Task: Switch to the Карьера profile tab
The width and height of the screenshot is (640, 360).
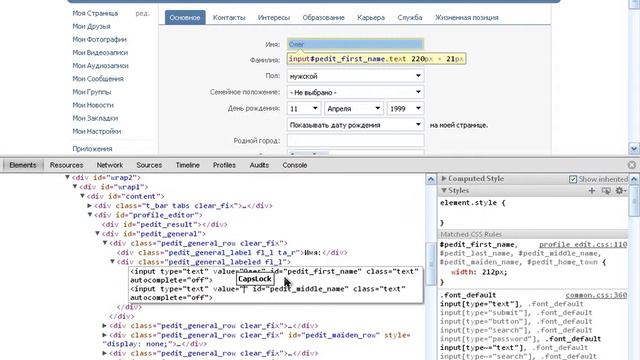Action: point(371,18)
